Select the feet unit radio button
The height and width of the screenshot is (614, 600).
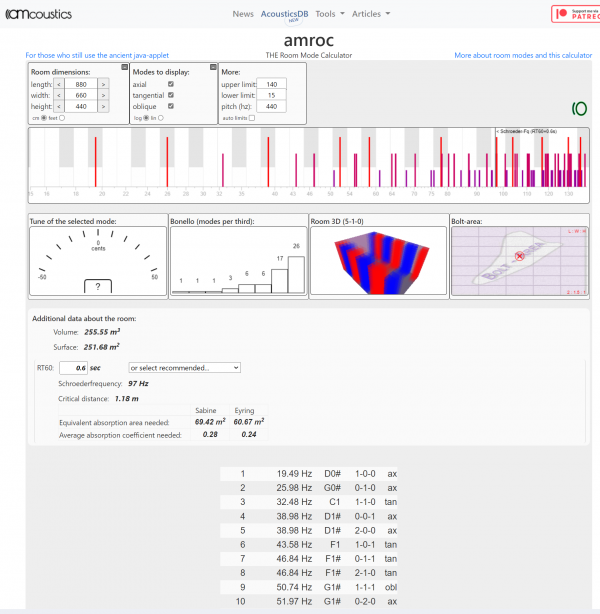point(62,118)
